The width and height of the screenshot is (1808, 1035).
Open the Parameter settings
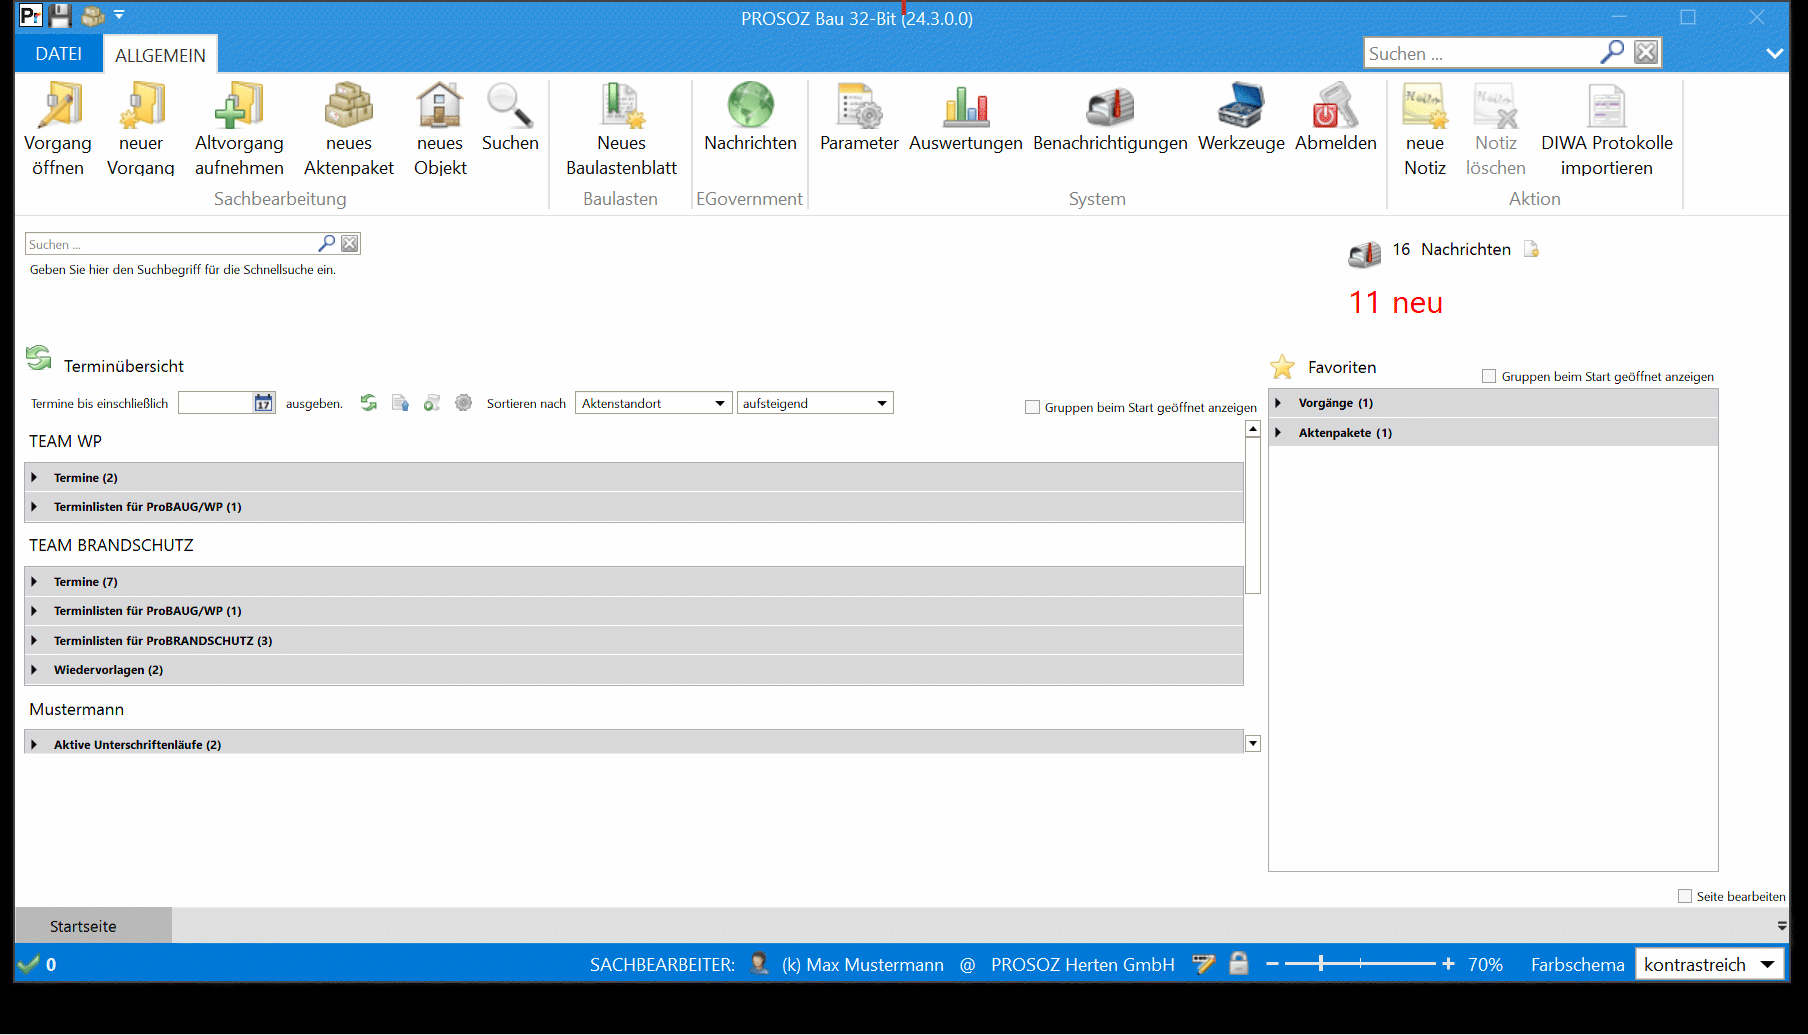pyautogui.click(x=859, y=117)
